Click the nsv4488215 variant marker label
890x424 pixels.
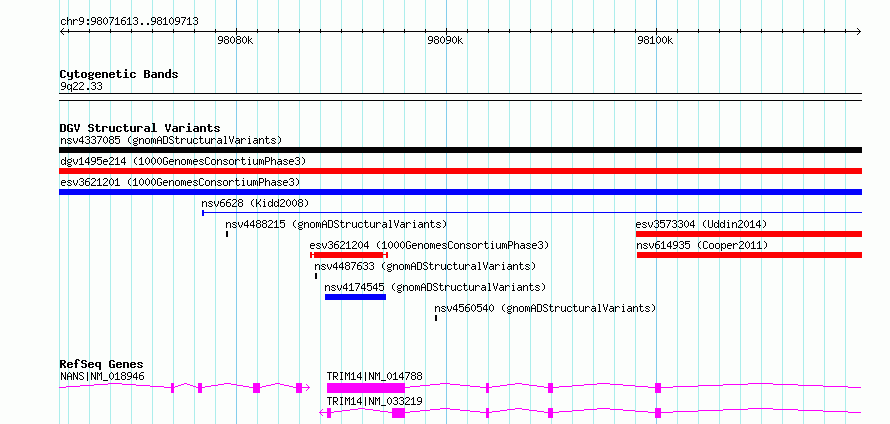point(336,224)
